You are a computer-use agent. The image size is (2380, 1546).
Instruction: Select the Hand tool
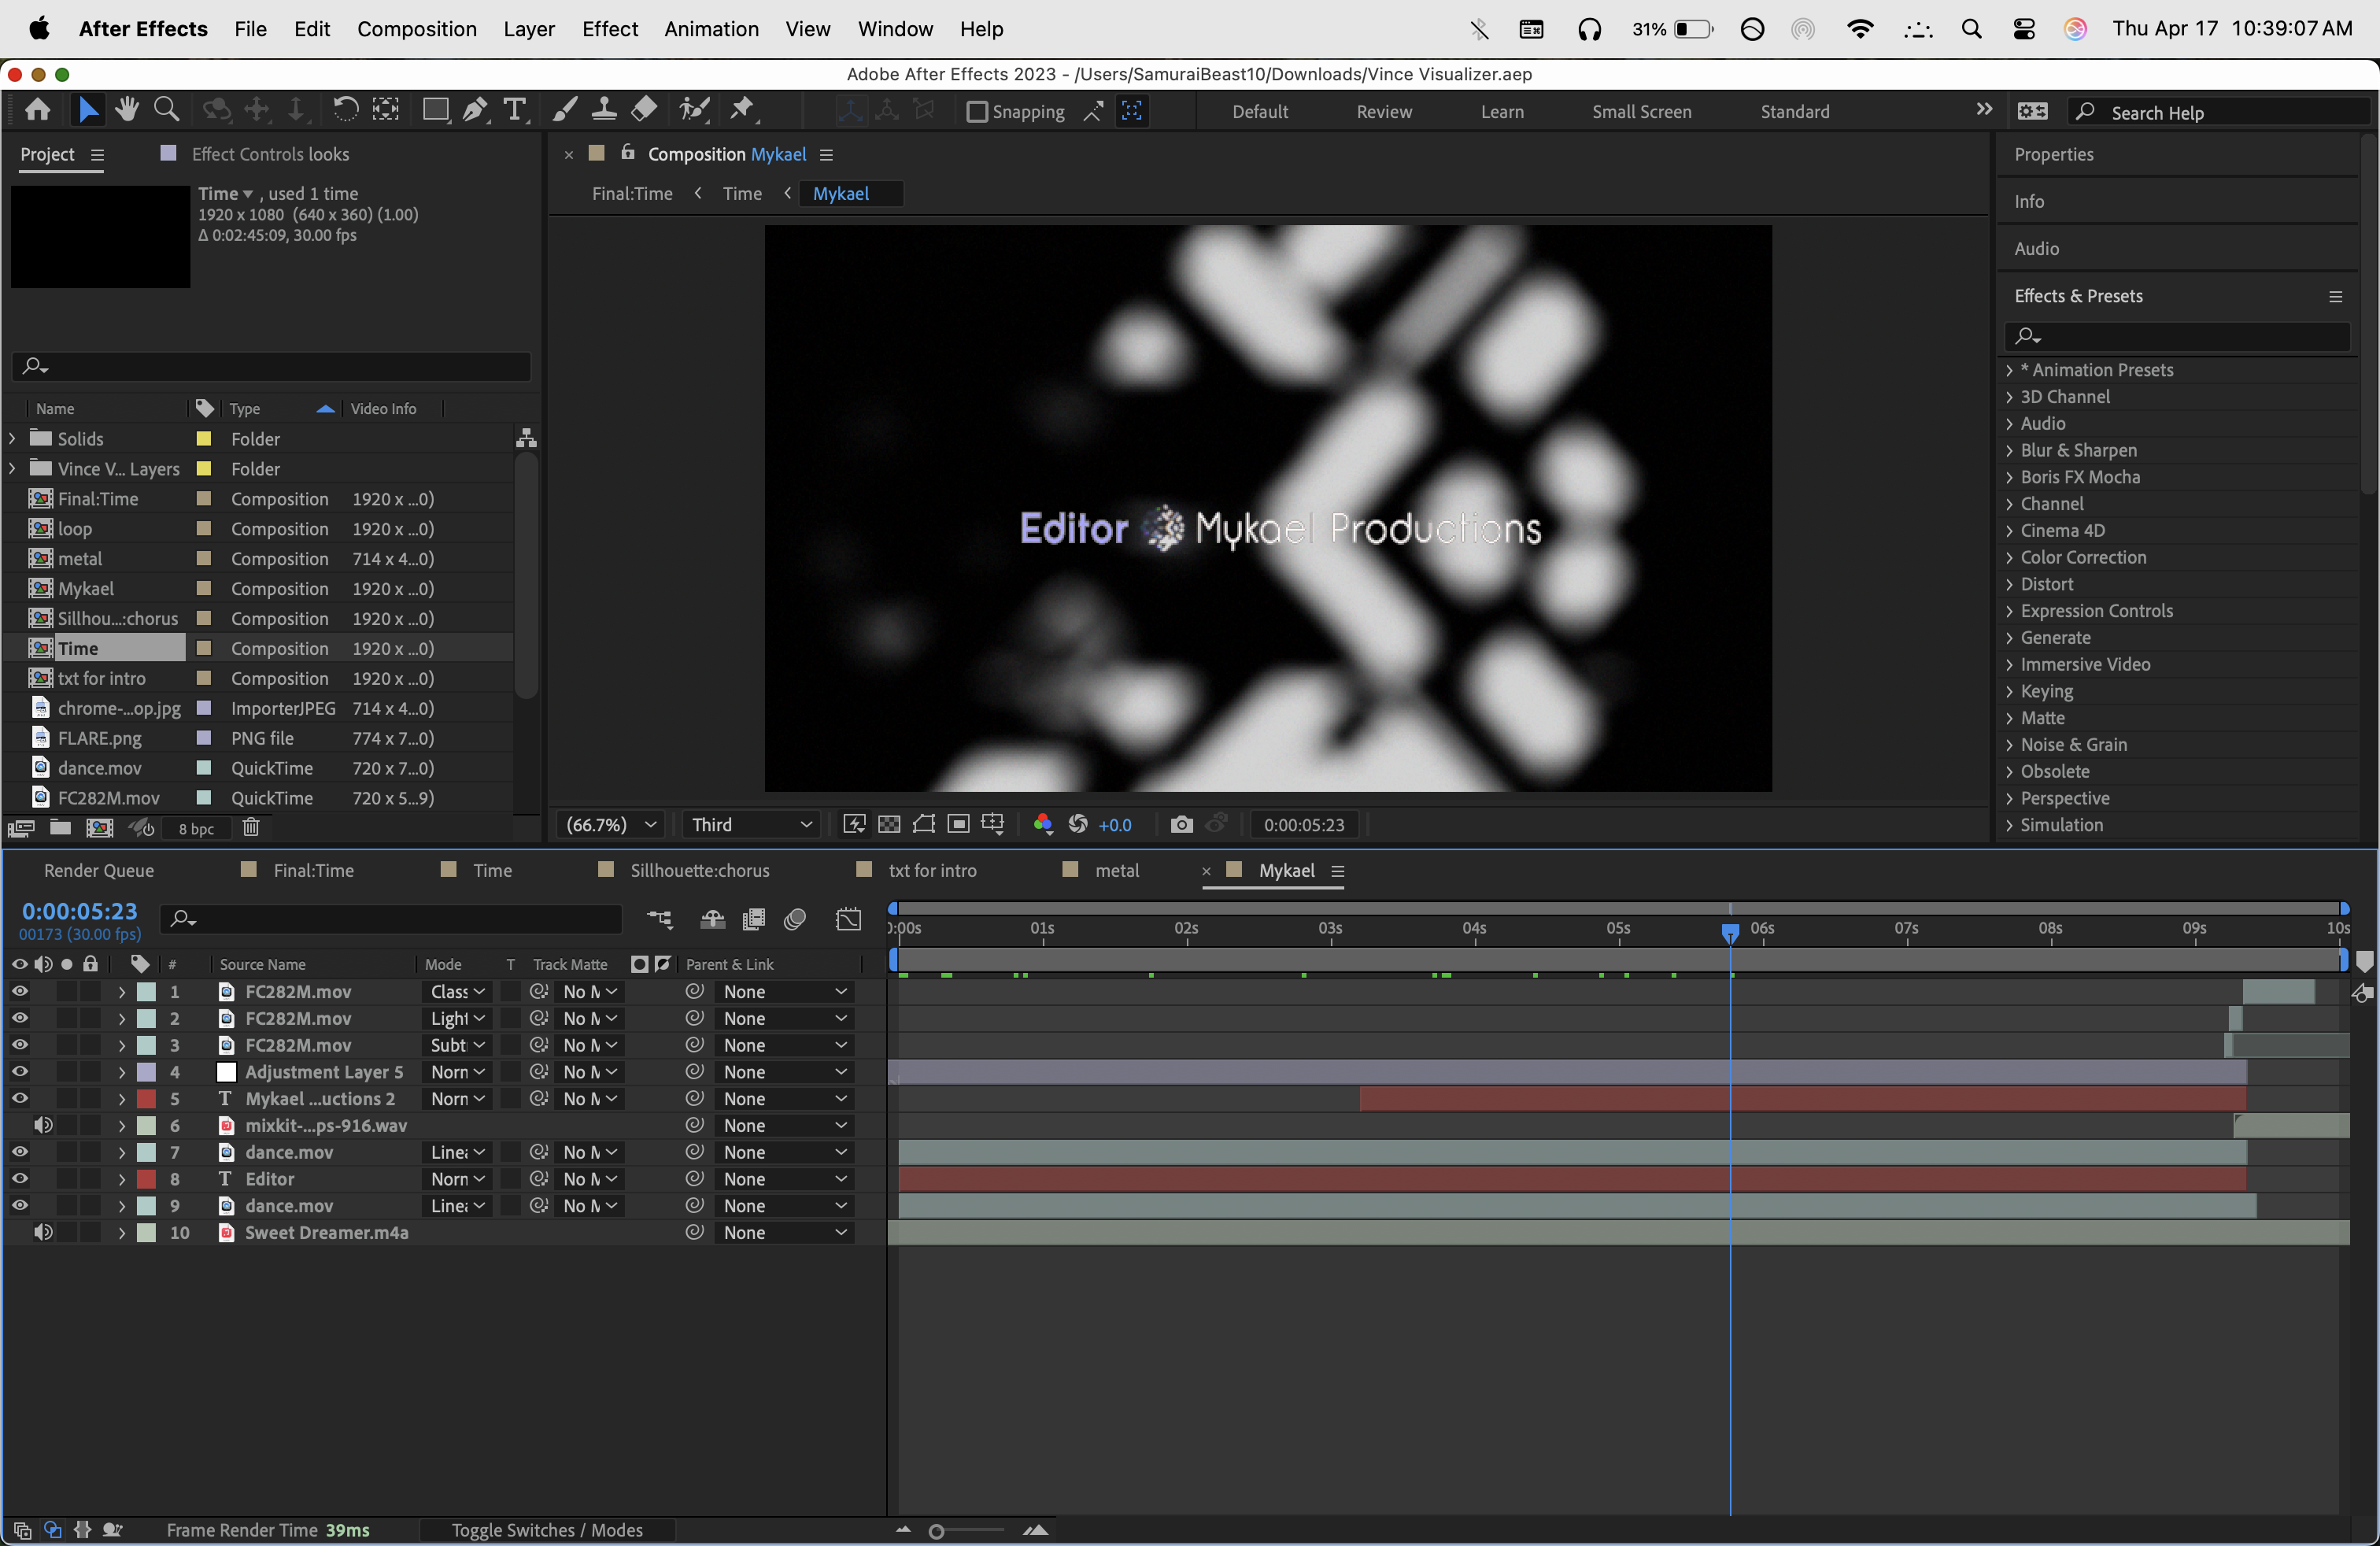coord(127,110)
